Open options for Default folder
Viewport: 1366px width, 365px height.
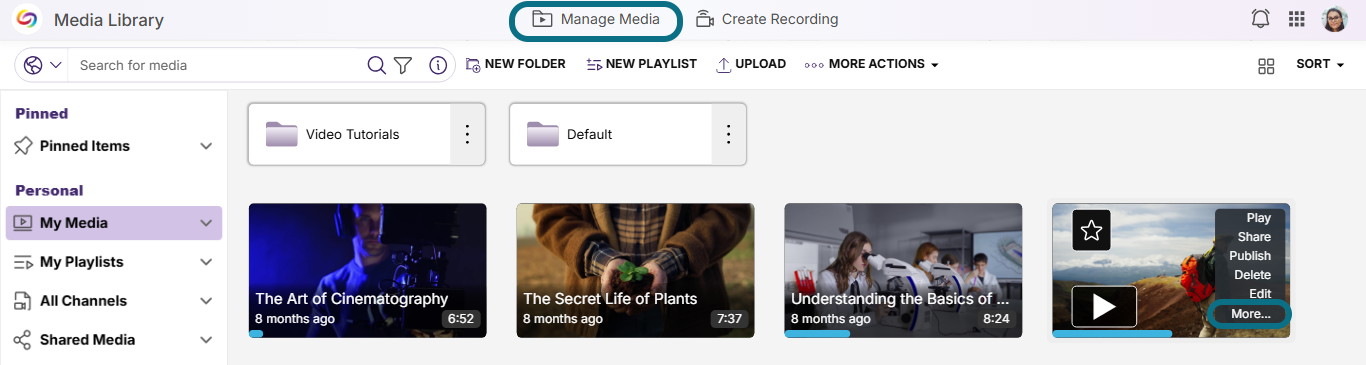click(729, 134)
